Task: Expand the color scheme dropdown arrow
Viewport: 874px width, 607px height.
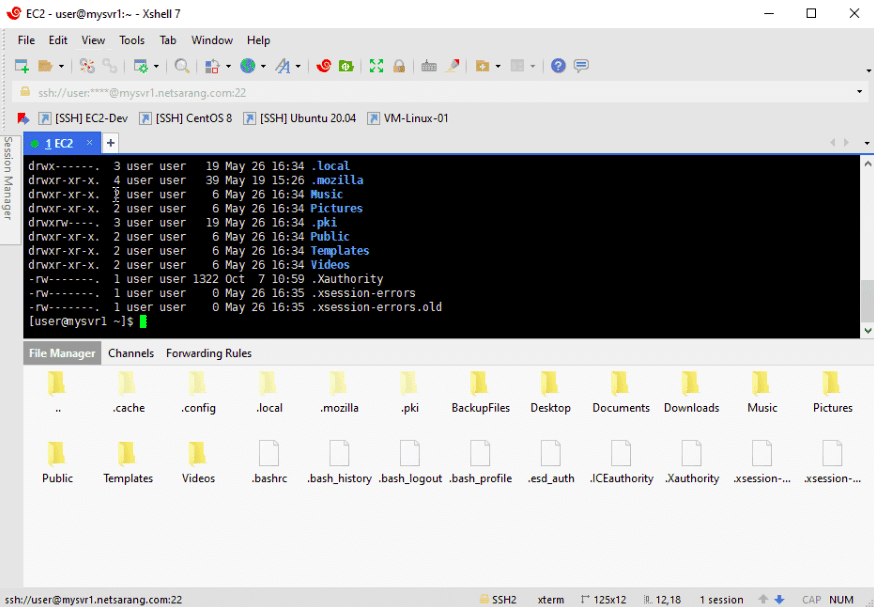Action: point(229,66)
